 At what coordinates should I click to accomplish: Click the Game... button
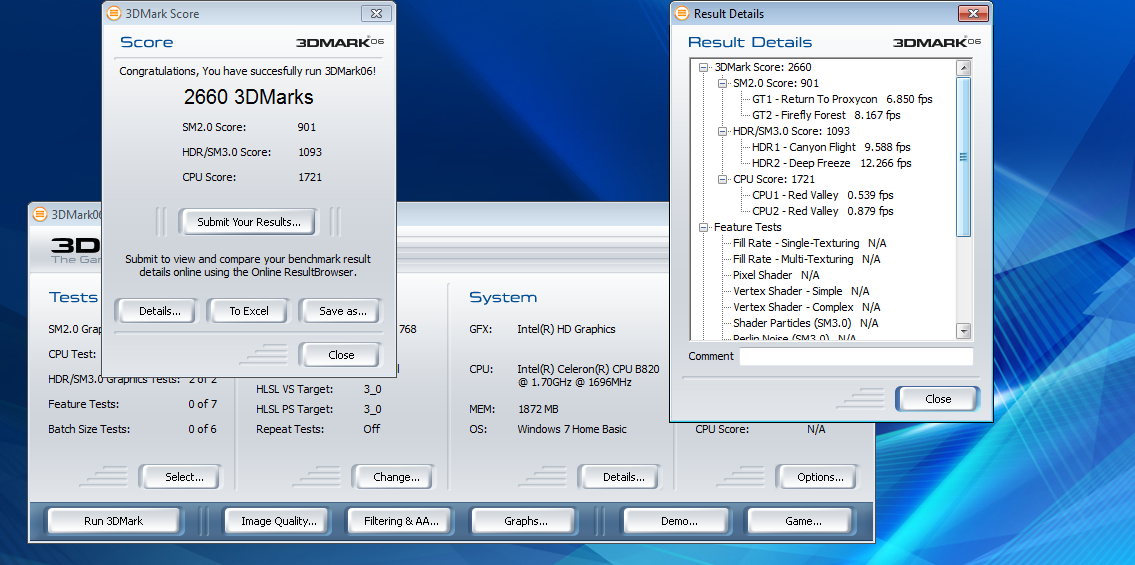[x=803, y=521]
